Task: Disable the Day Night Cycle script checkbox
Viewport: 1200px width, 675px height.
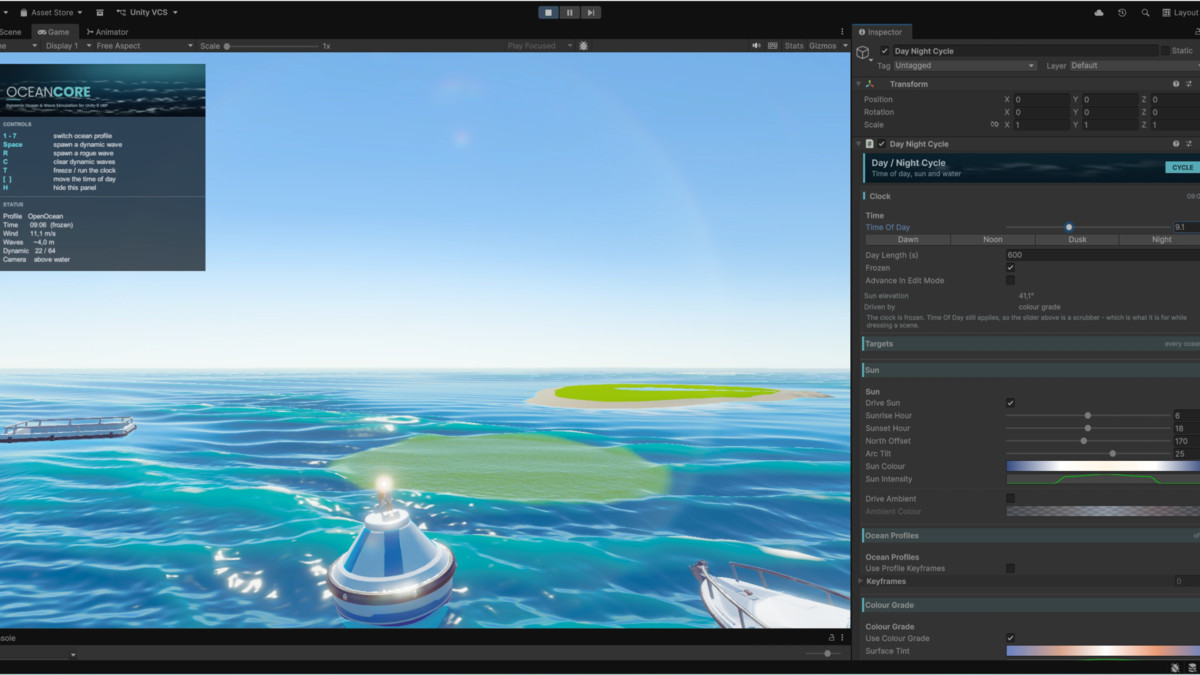Action: (x=882, y=144)
